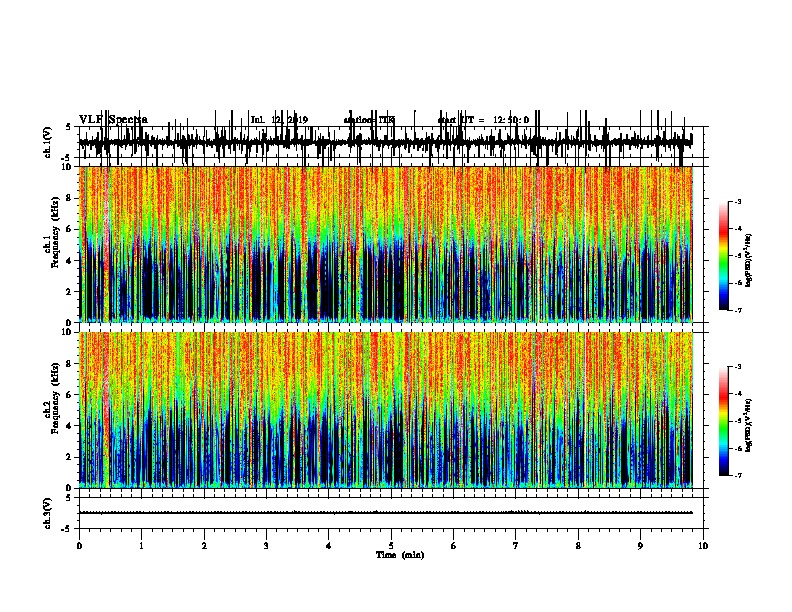Screen dimensions: 792x612
Task: Click the -3 label on ch.1 colorbar
Action: pyautogui.click(x=737, y=201)
